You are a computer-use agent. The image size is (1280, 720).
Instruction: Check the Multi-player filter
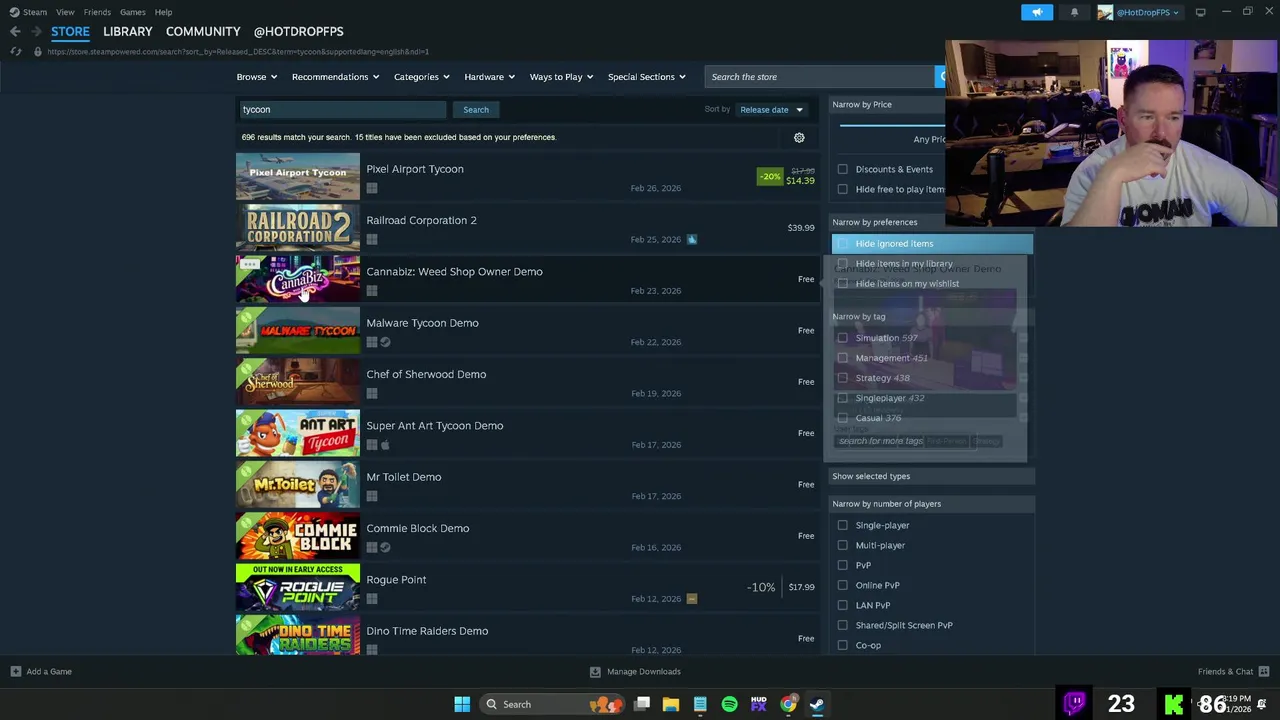pos(842,545)
